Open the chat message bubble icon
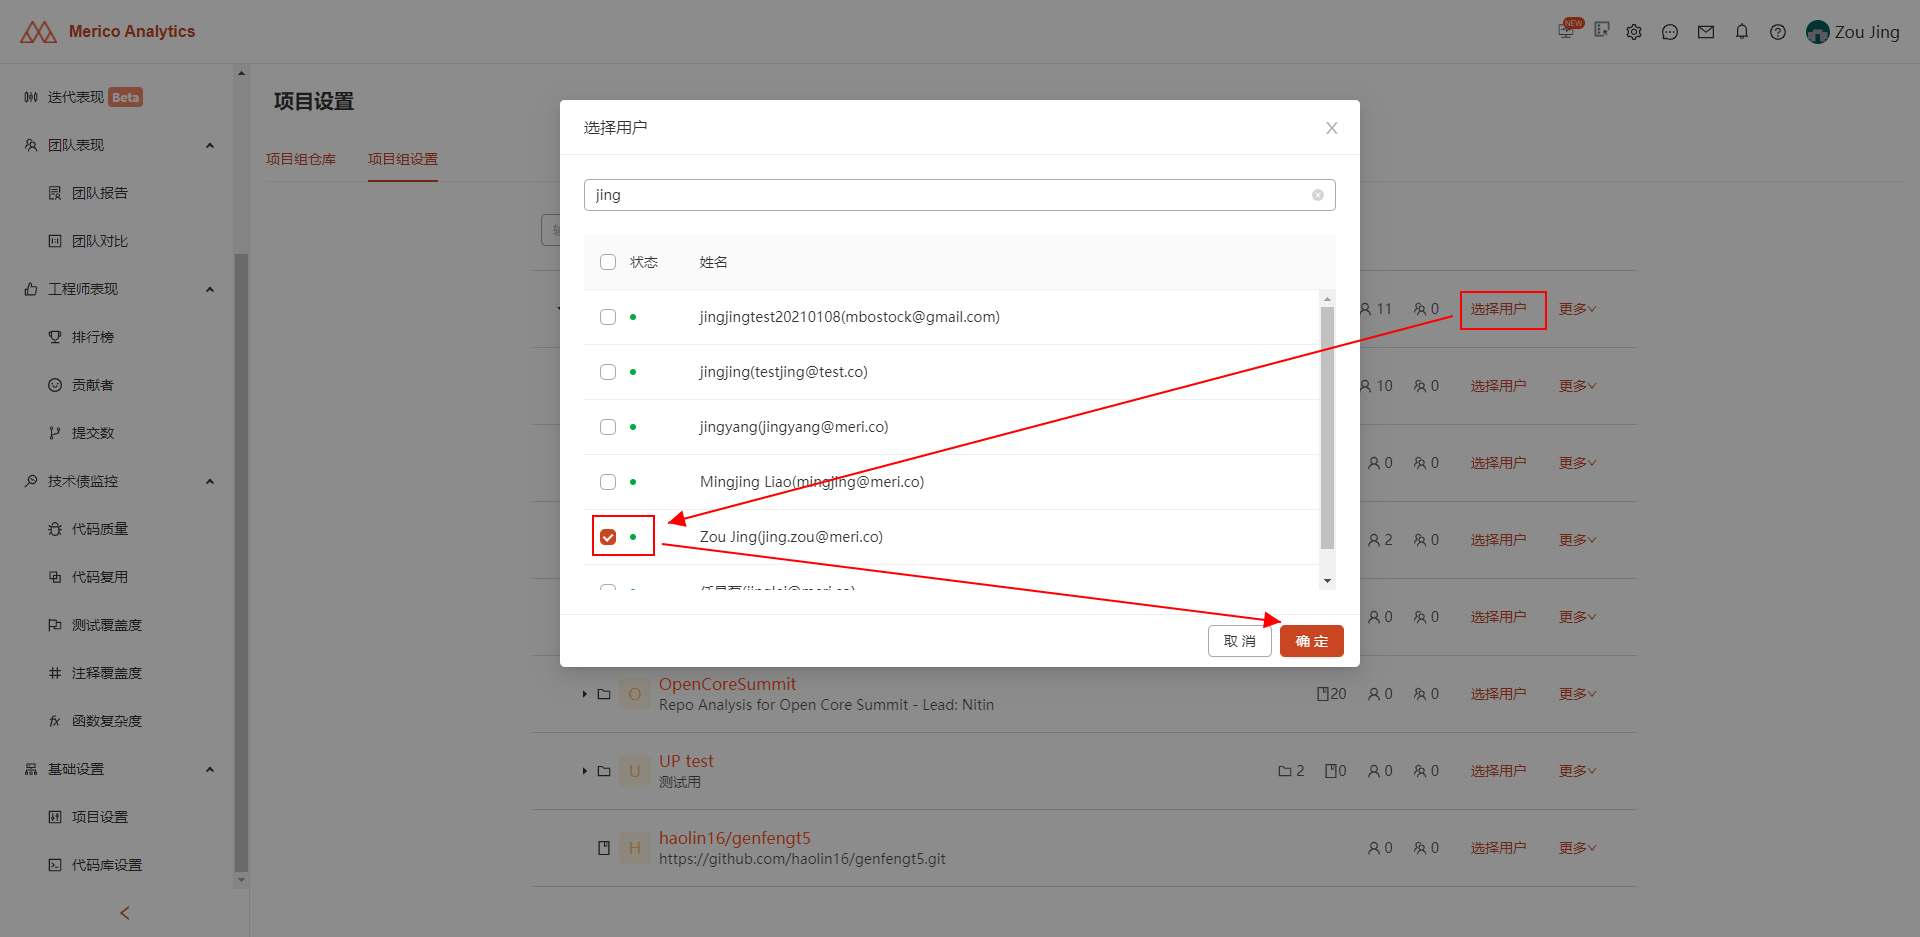 click(1670, 32)
